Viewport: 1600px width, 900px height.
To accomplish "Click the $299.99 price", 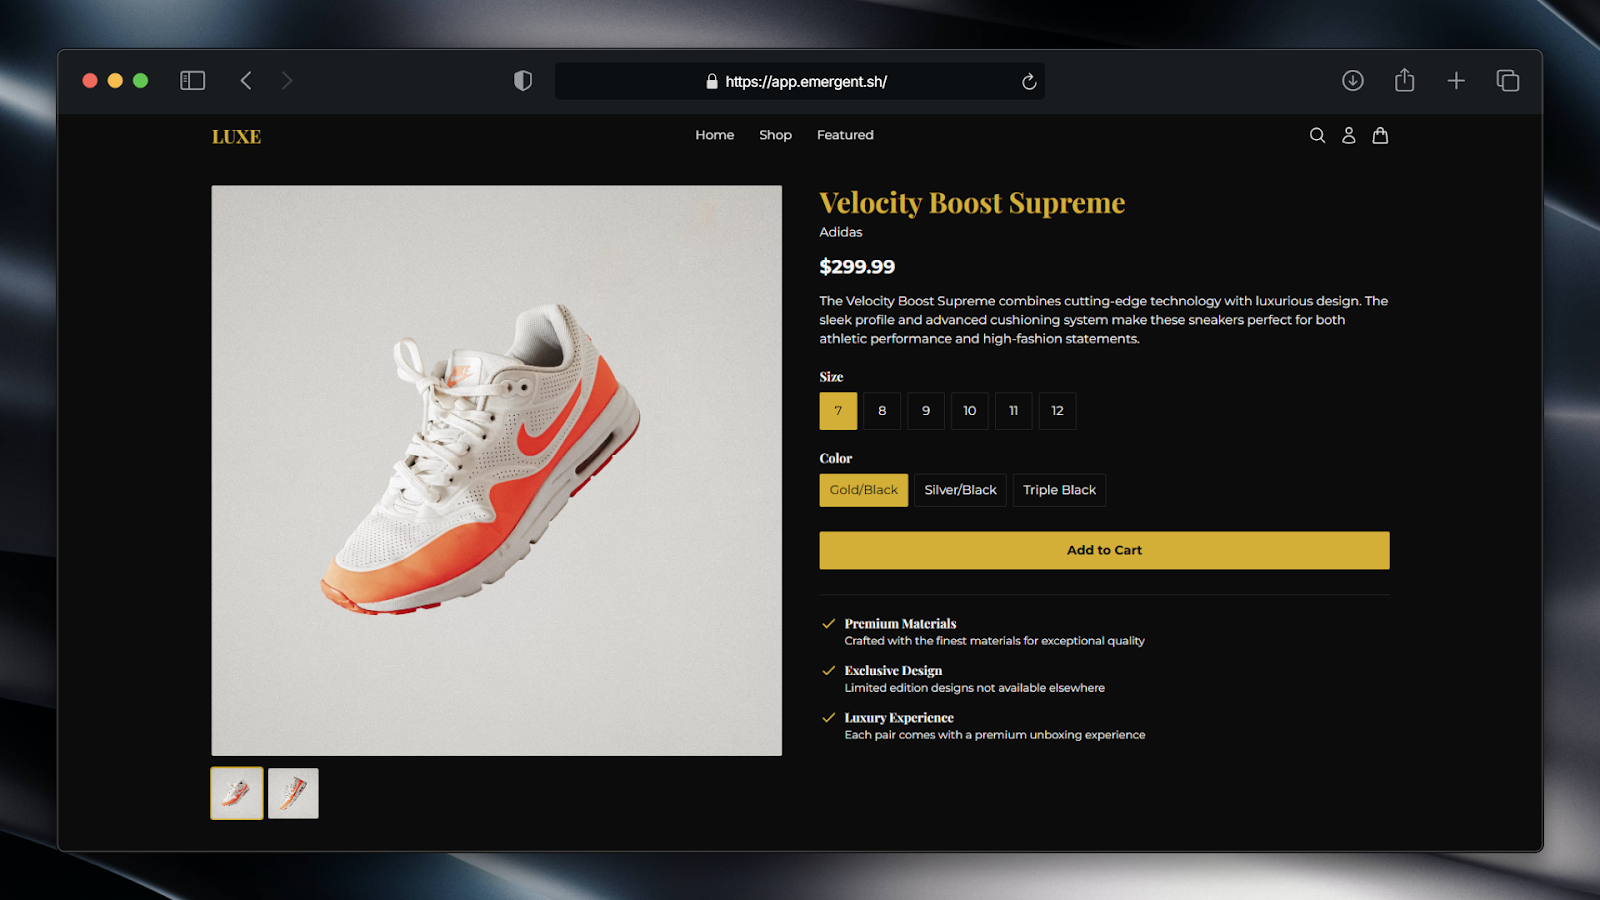I will pyautogui.click(x=857, y=267).
